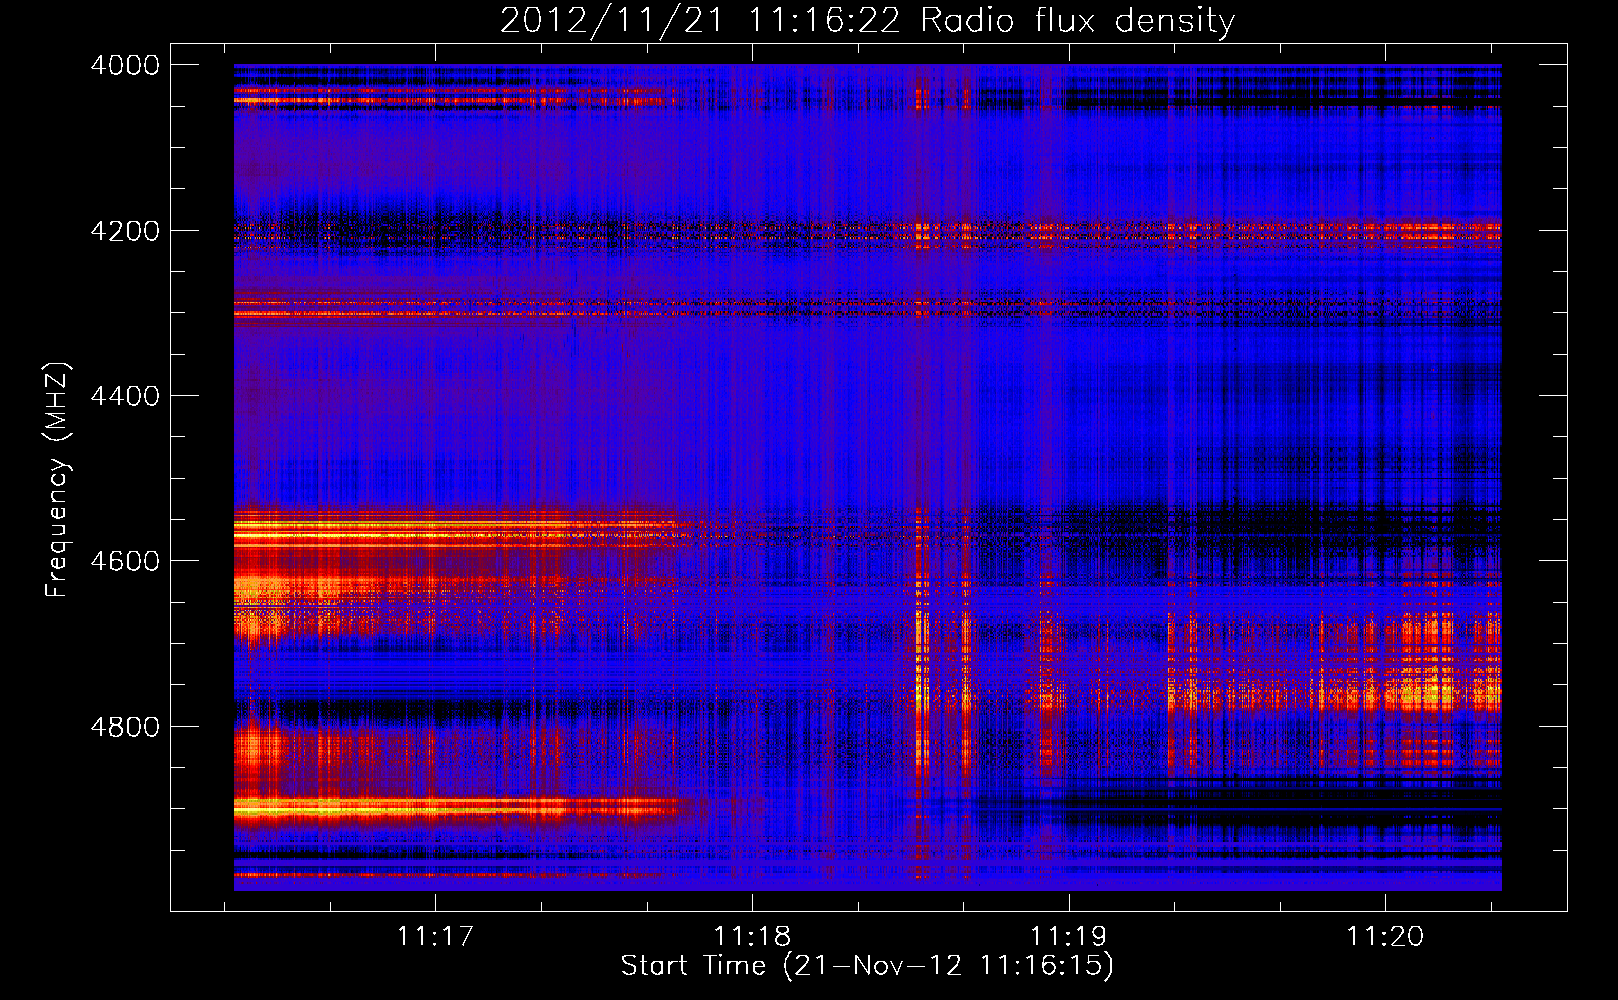Click the 4600 frequency tick label
The width and height of the screenshot is (1618, 1000).
click(125, 561)
